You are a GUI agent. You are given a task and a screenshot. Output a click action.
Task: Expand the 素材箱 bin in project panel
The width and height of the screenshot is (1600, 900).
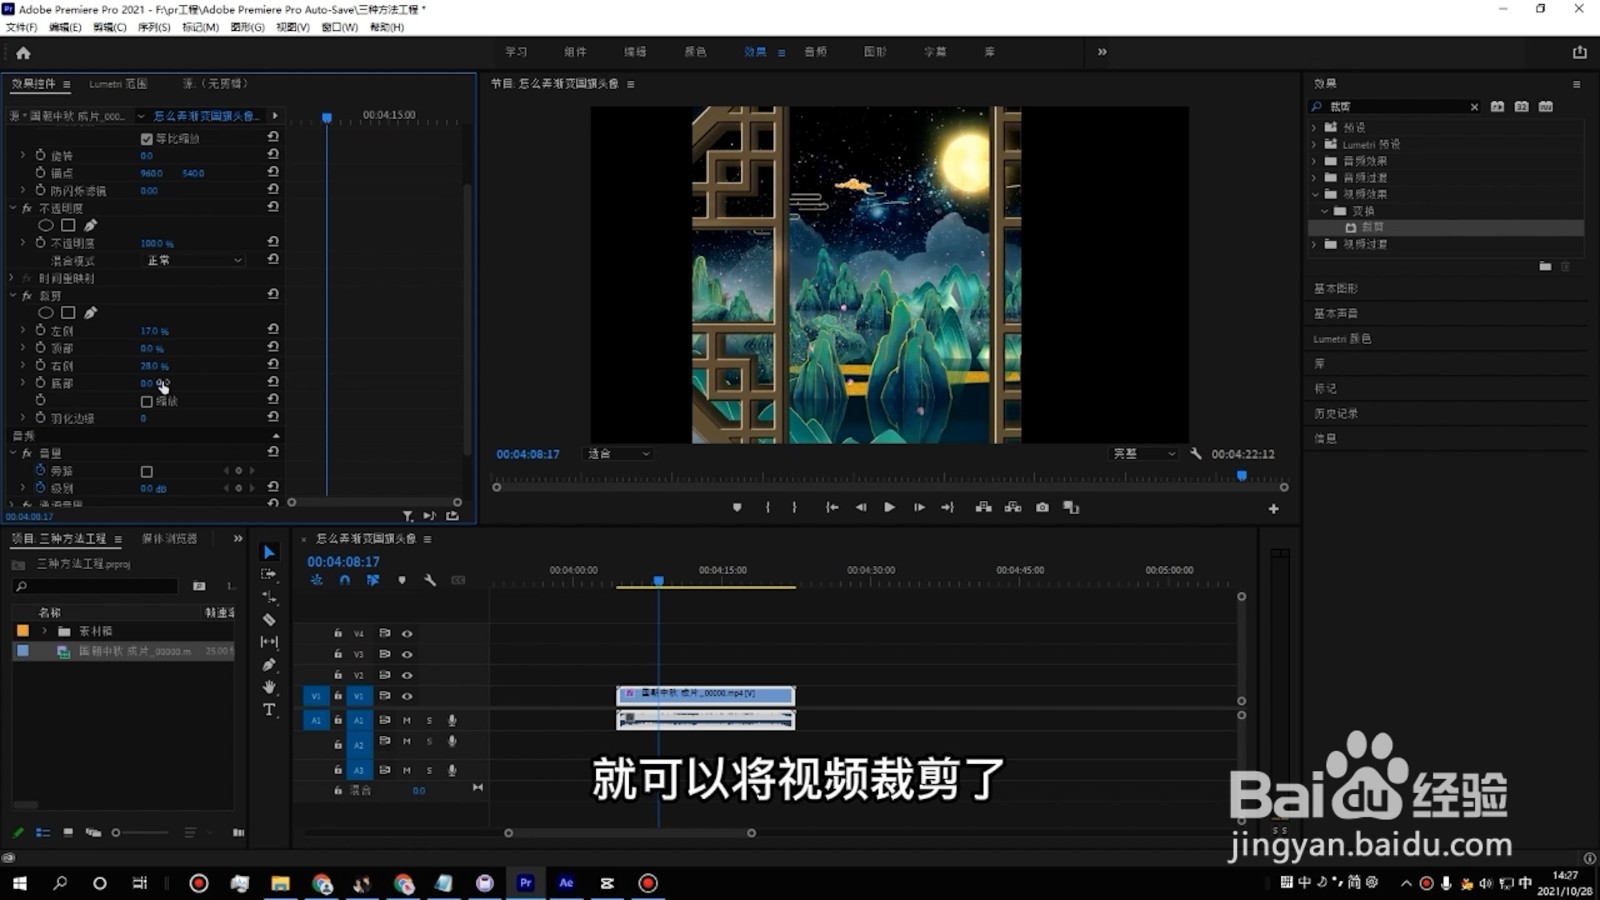44,631
